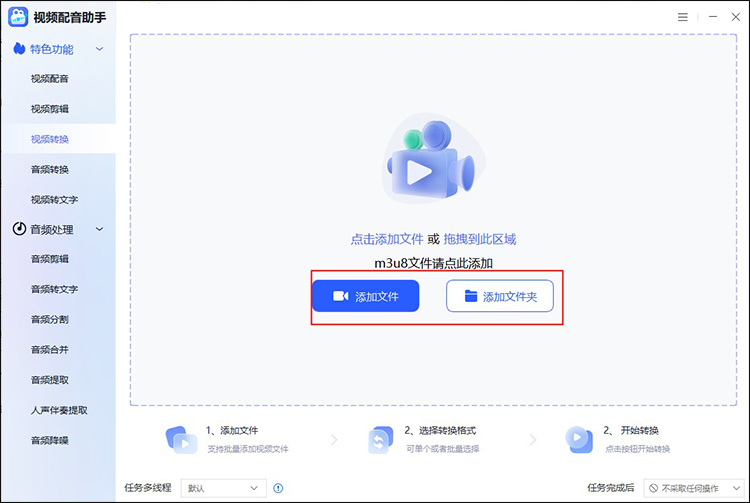Click the 开始转换 step icon

(x=579, y=439)
